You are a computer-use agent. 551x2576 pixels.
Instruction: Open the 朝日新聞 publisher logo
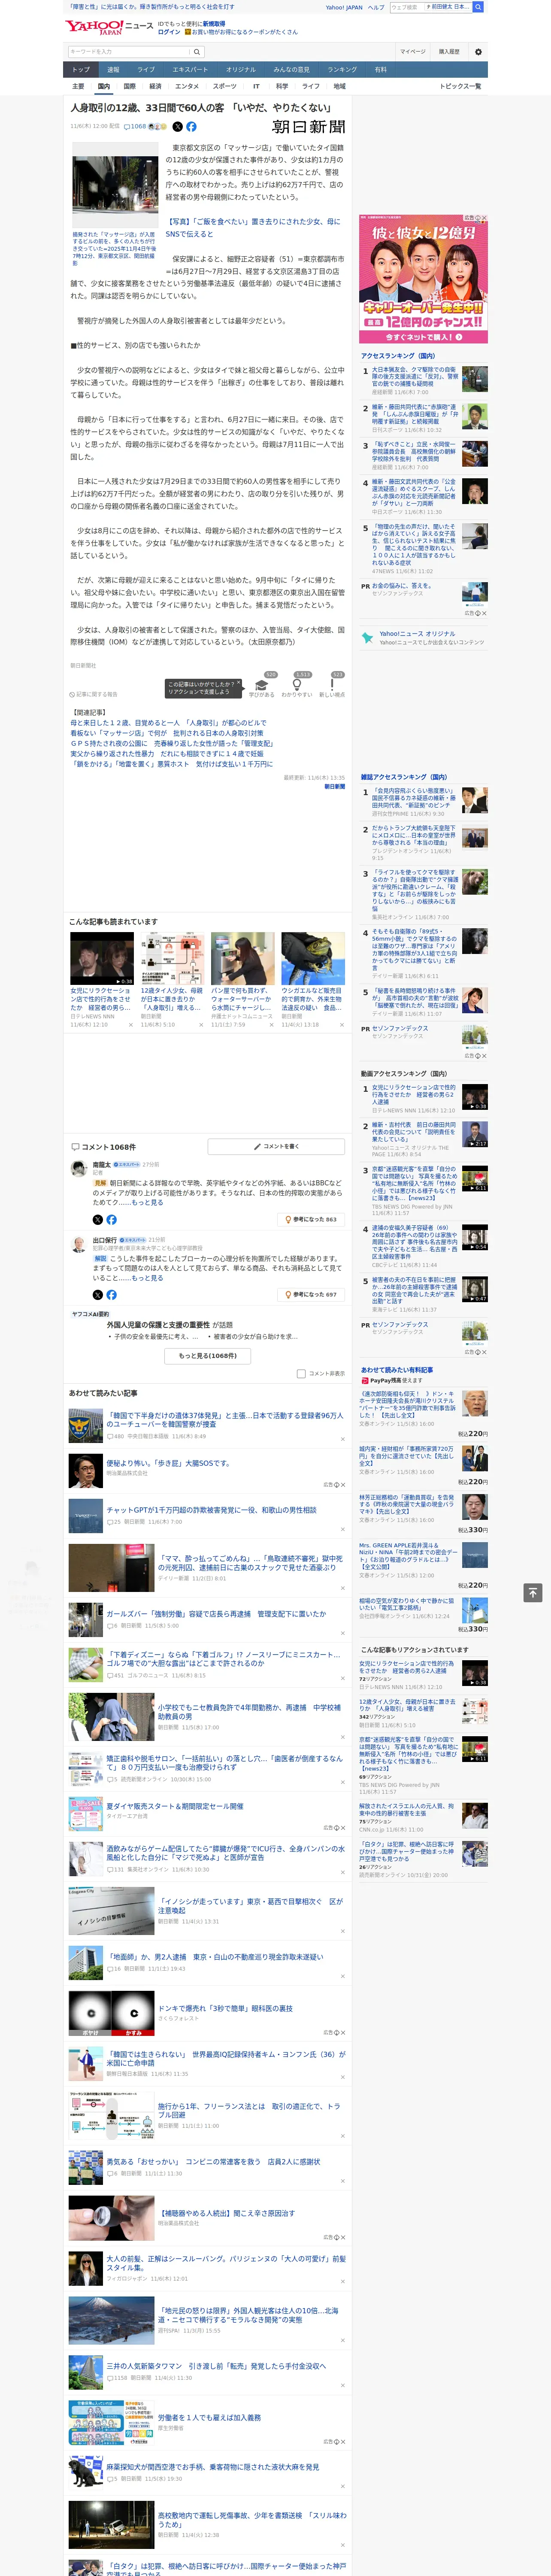pos(308,127)
